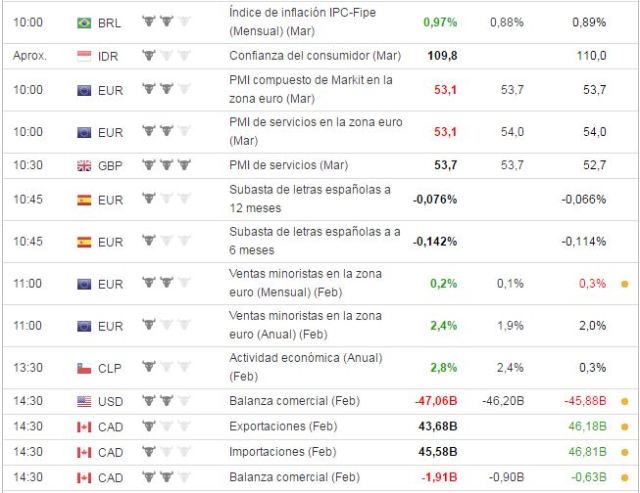
Task: Click the Chile flag beside CLP
Action: [x=84, y=368]
